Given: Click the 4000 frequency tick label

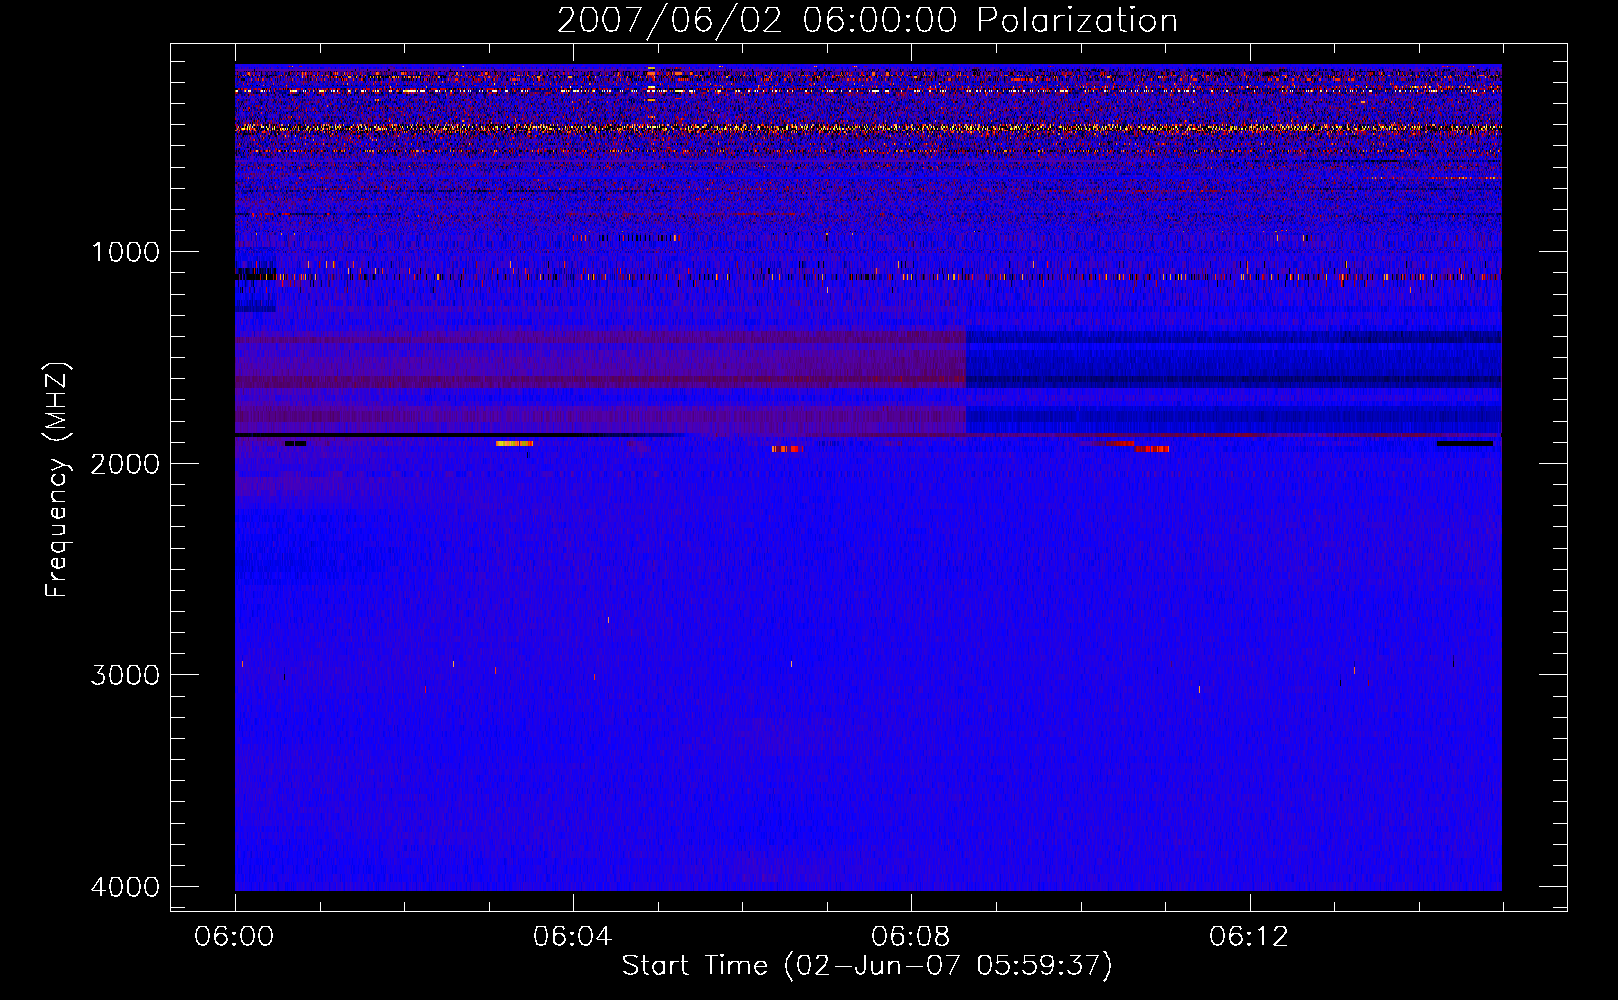Looking at the screenshot, I should click(125, 887).
